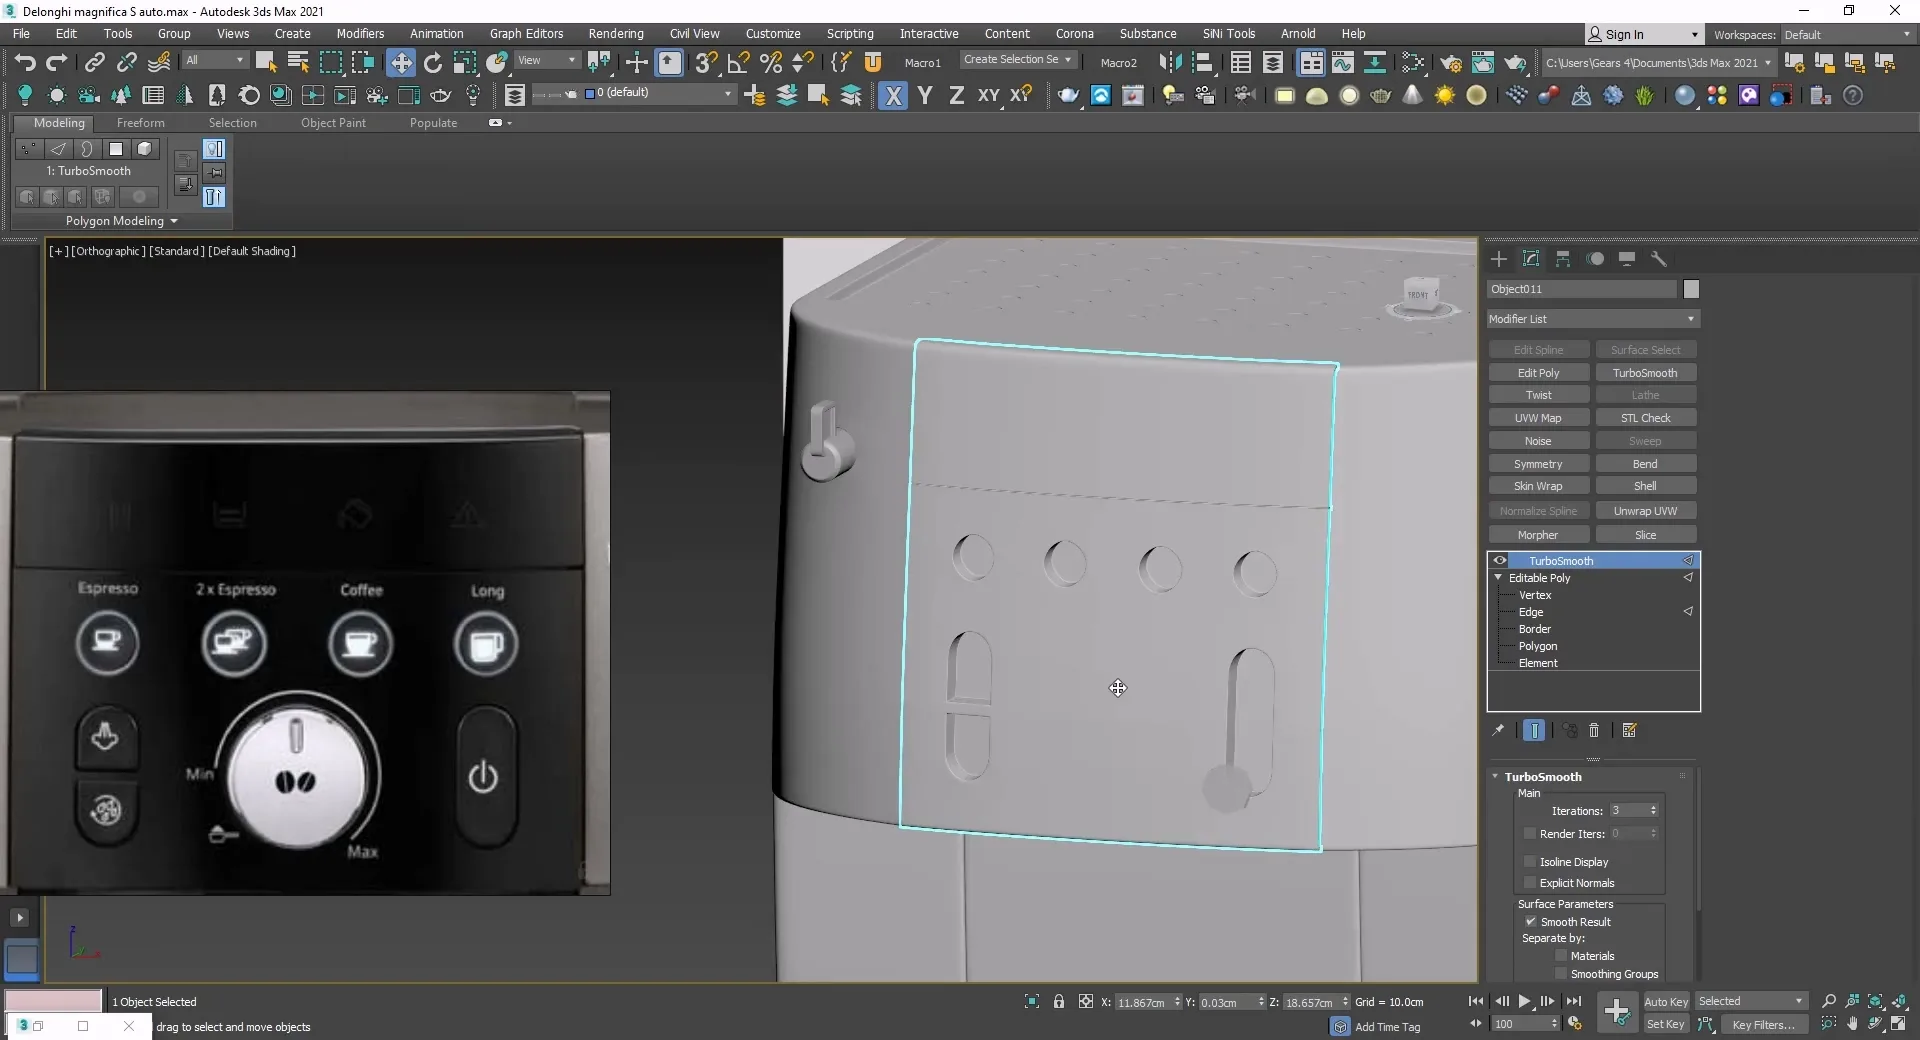Select the Select and Move tool

click(x=401, y=62)
